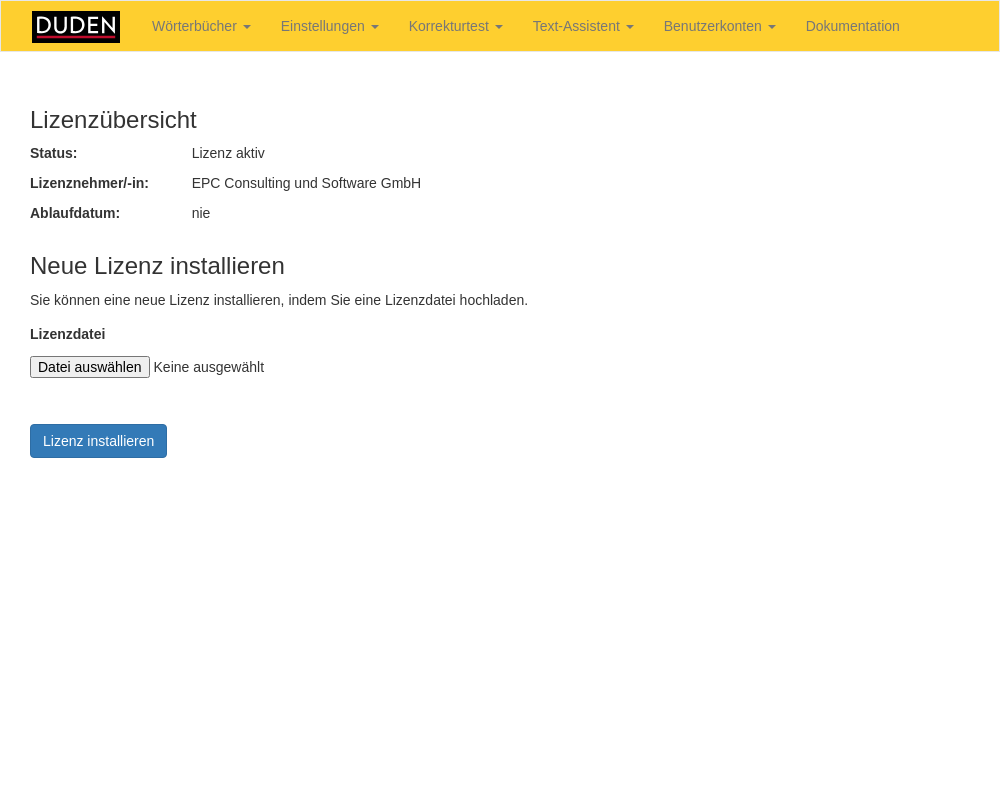
Task: Click the caret arrow beside Text-Assistent
Action: click(x=630, y=27)
